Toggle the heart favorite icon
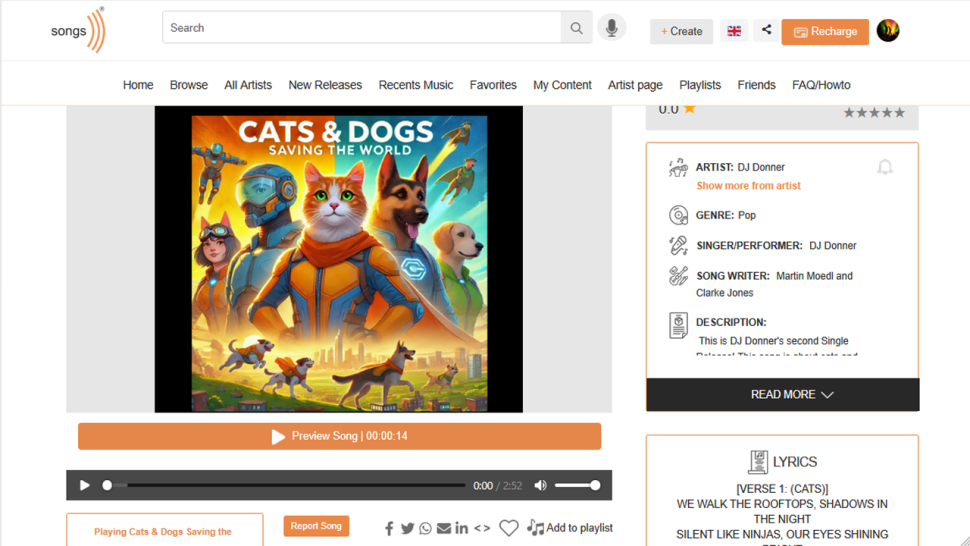The height and width of the screenshot is (546, 970). (508, 528)
